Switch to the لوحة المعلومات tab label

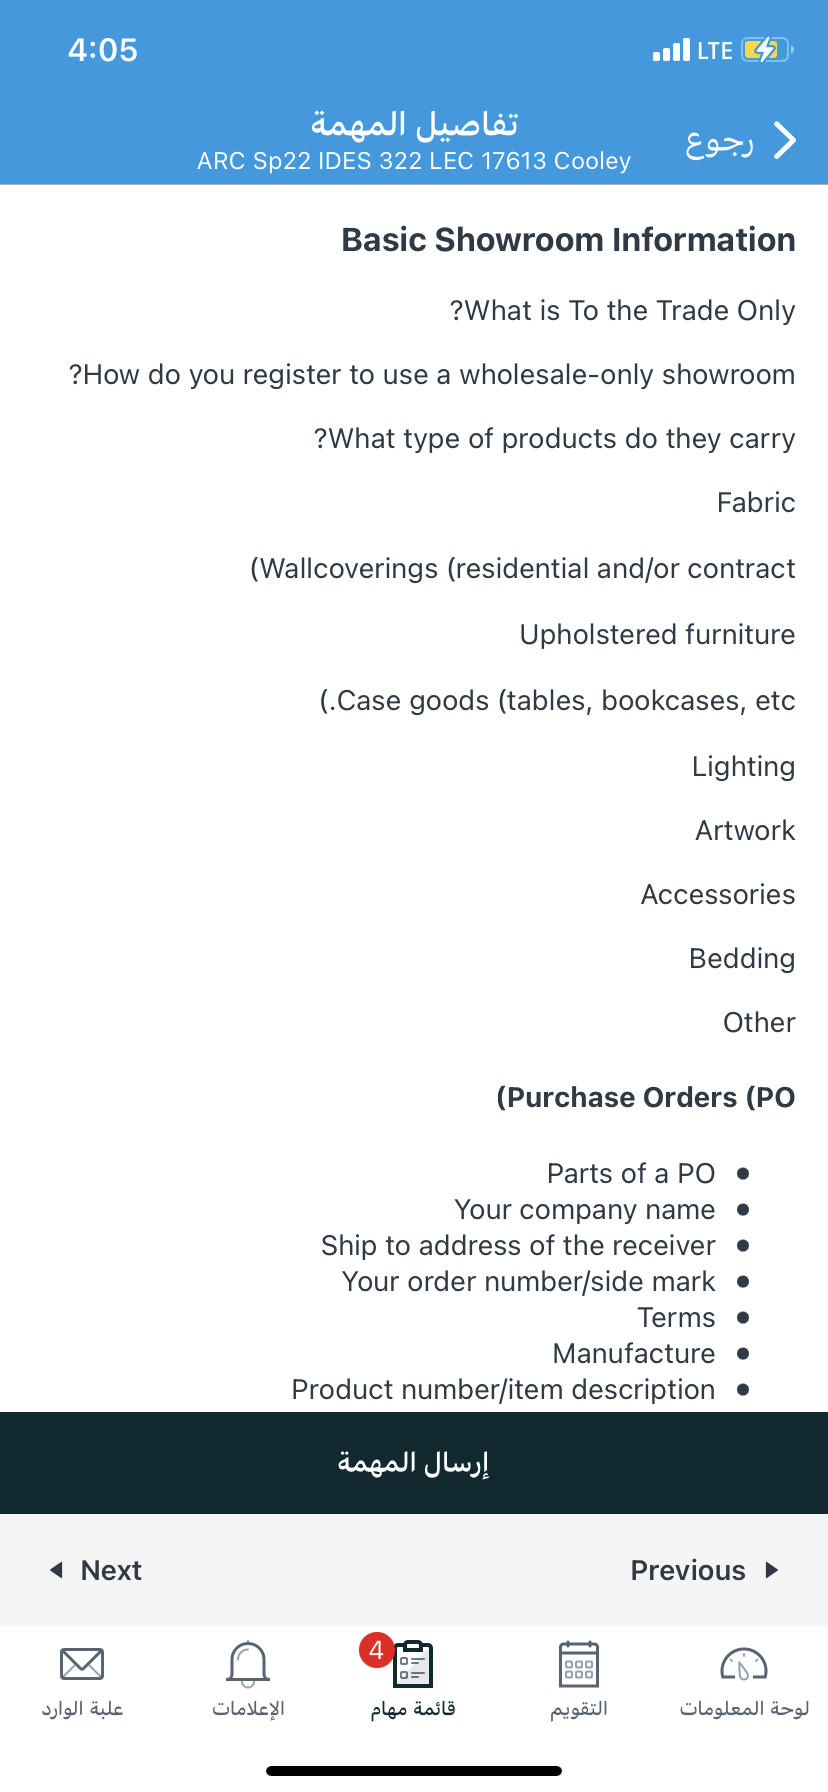point(744,1709)
